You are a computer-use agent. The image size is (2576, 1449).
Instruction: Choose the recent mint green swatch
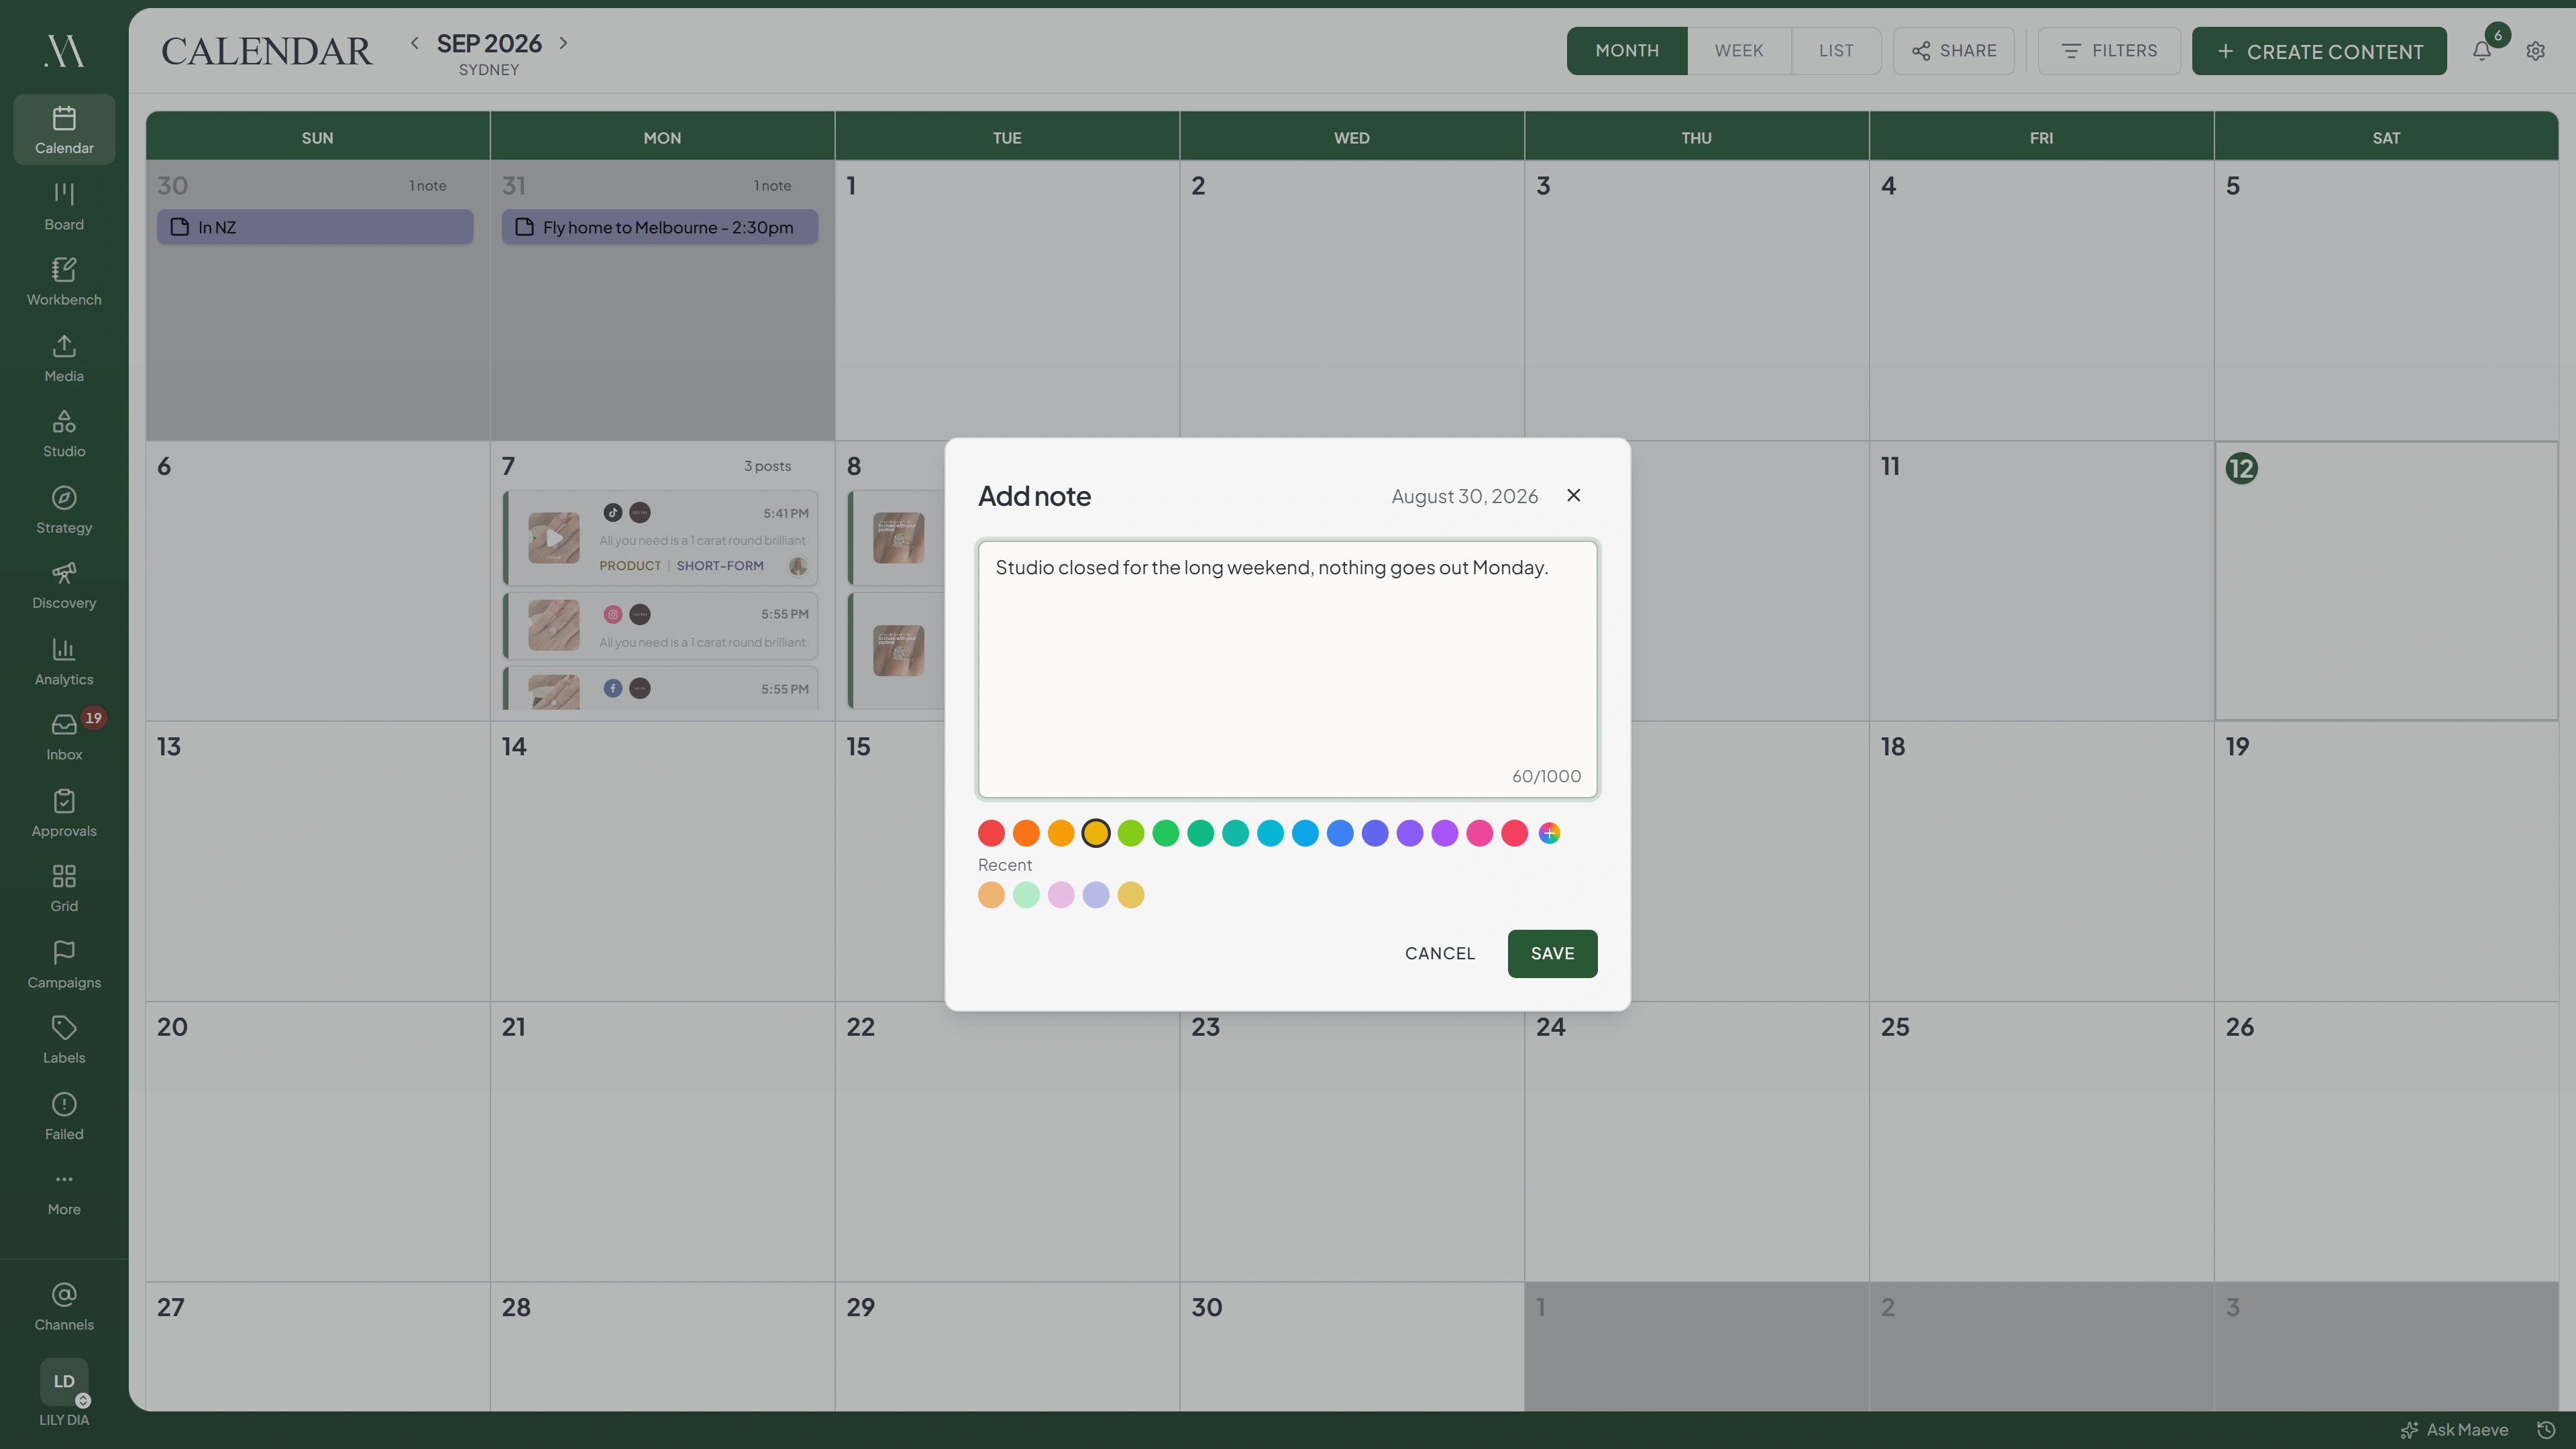(x=1026, y=895)
